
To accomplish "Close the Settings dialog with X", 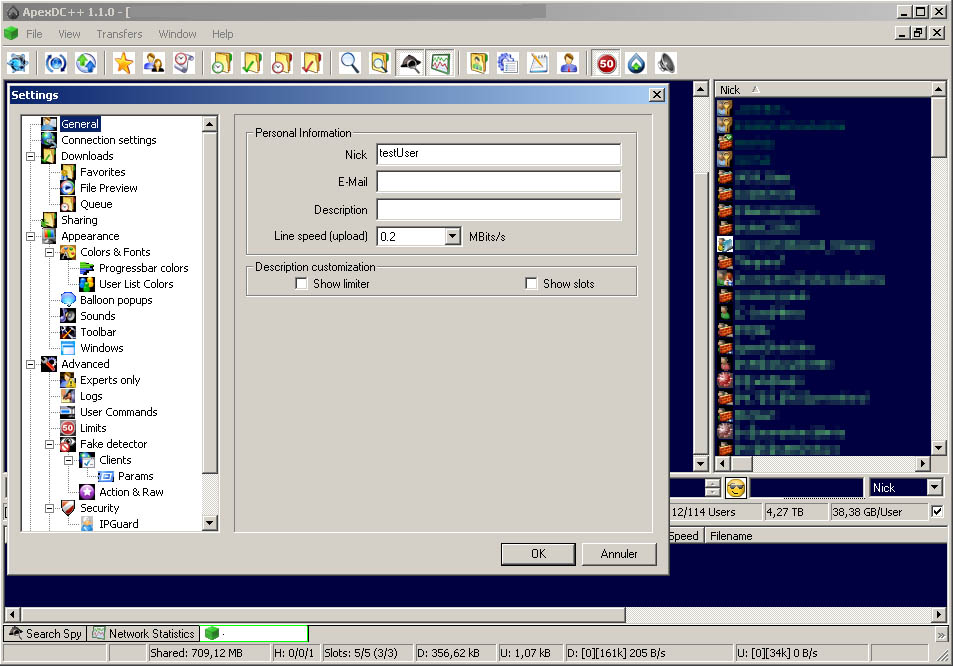I will [x=656, y=95].
